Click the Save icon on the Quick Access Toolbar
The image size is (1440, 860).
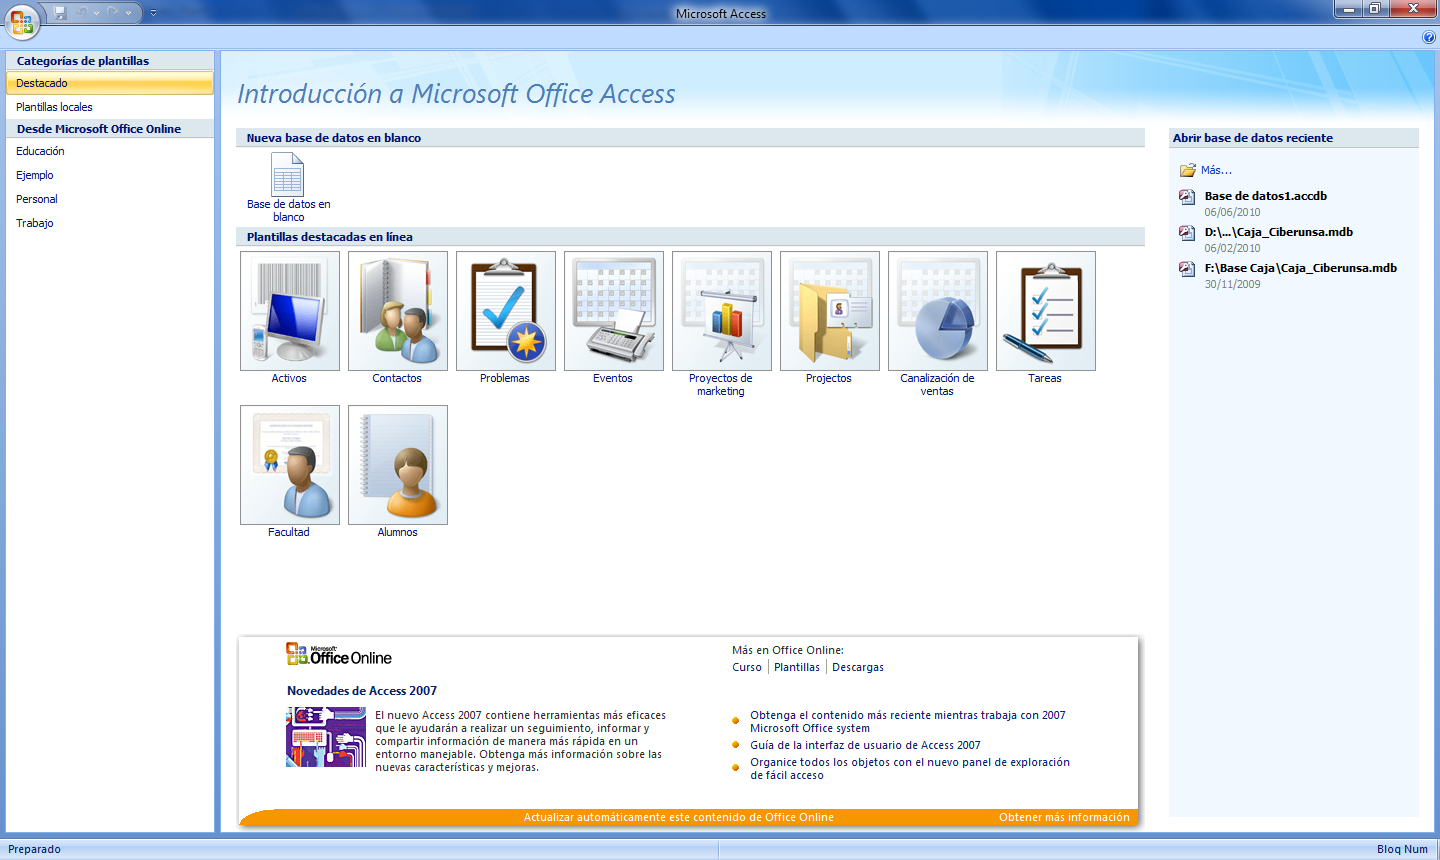[x=60, y=12]
